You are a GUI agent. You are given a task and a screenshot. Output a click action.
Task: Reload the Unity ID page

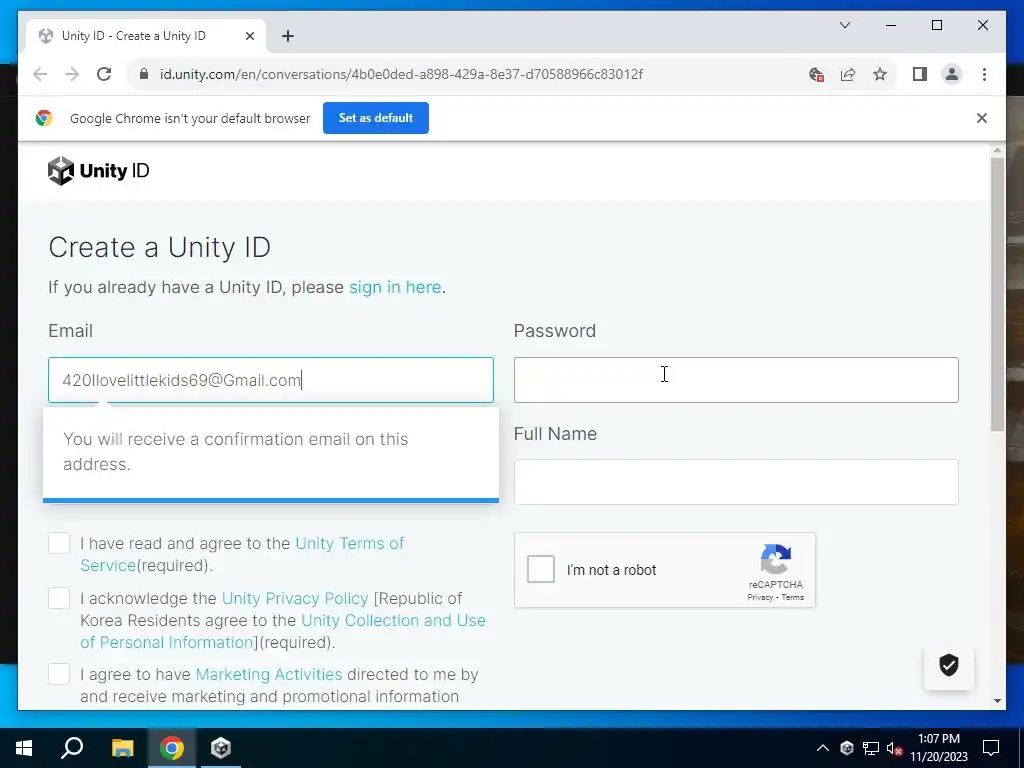104,74
